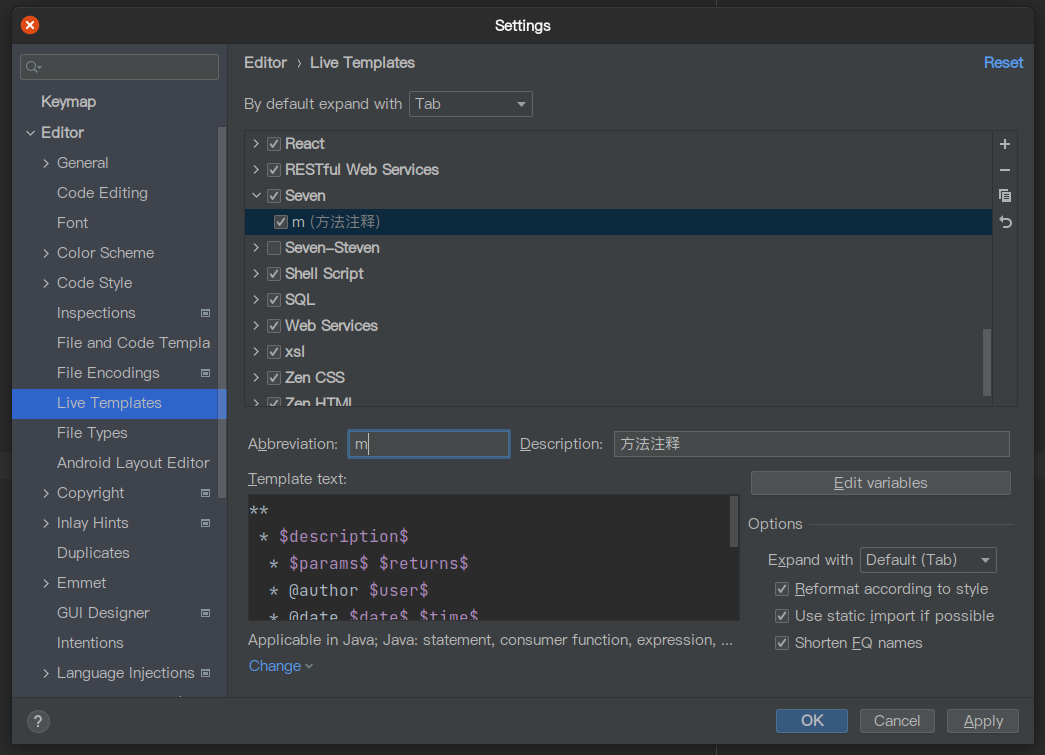Click the Apply button
The height and width of the screenshot is (755, 1045).
[983, 721]
